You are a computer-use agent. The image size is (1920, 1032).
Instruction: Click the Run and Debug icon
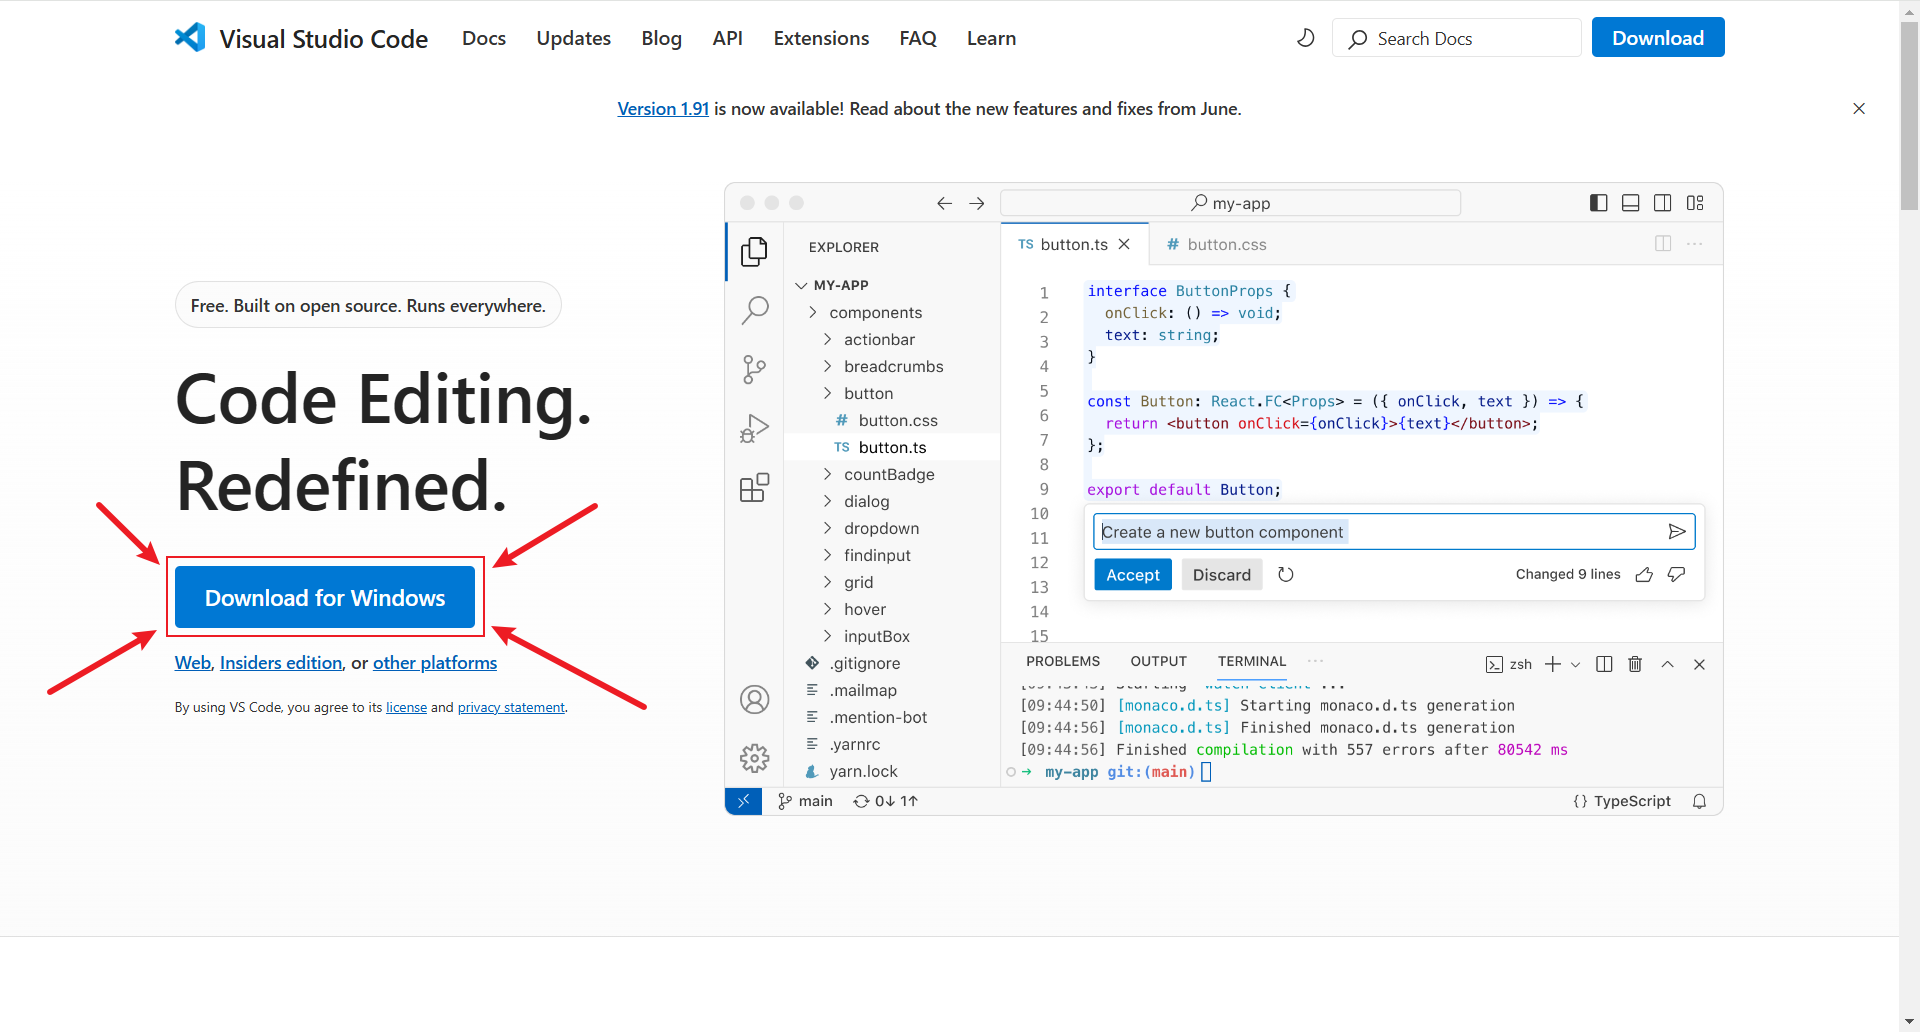coord(754,429)
